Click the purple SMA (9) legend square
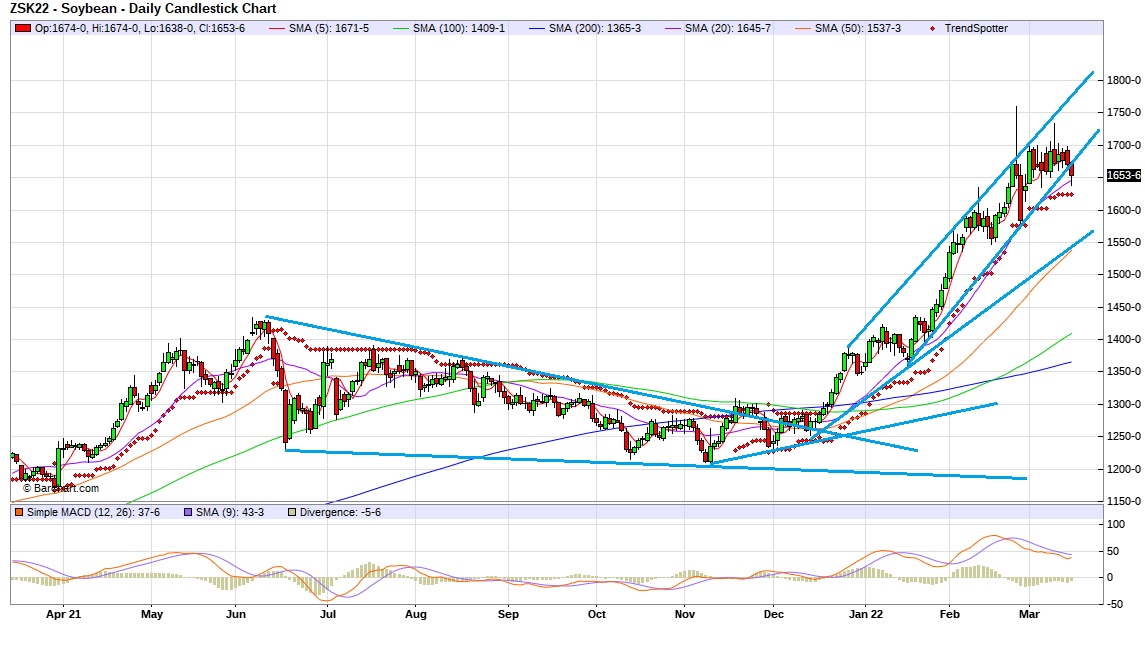The image size is (1145, 645). pyautogui.click(x=187, y=513)
